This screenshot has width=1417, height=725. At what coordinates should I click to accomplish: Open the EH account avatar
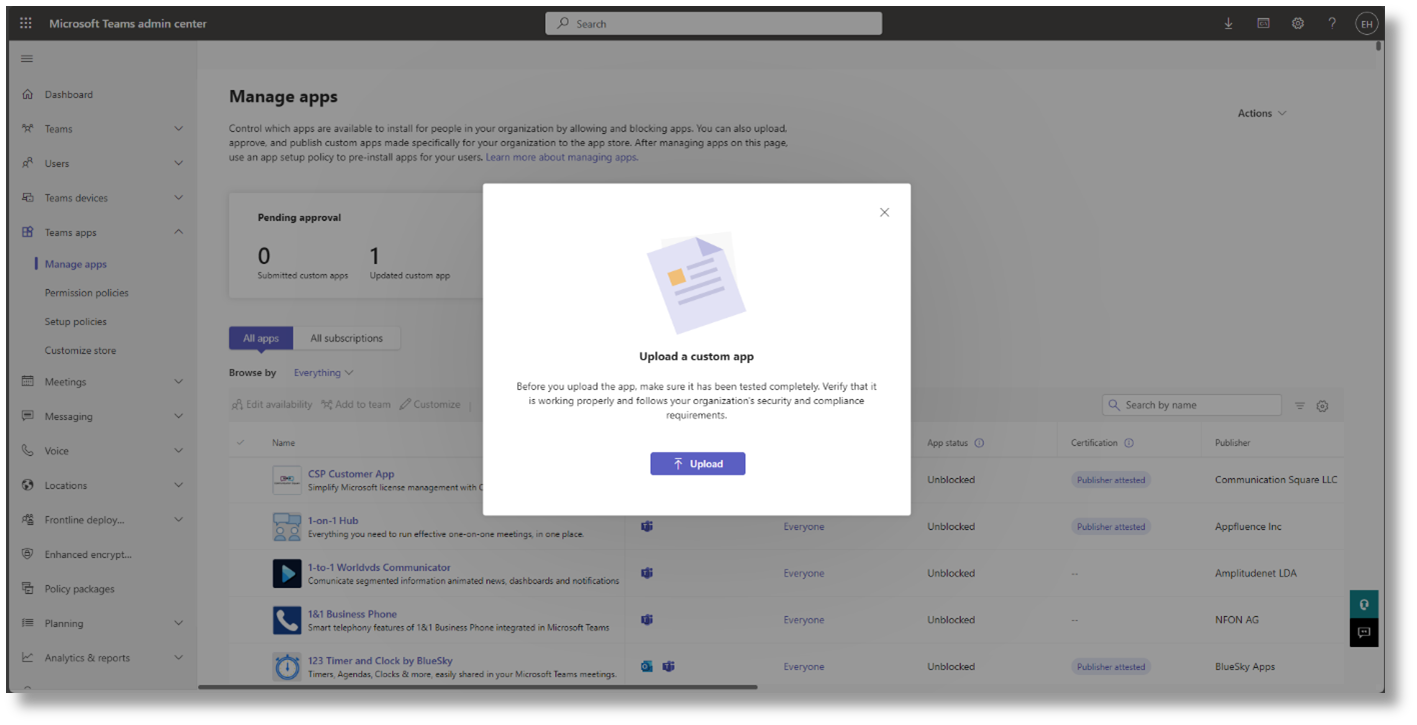click(1366, 24)
